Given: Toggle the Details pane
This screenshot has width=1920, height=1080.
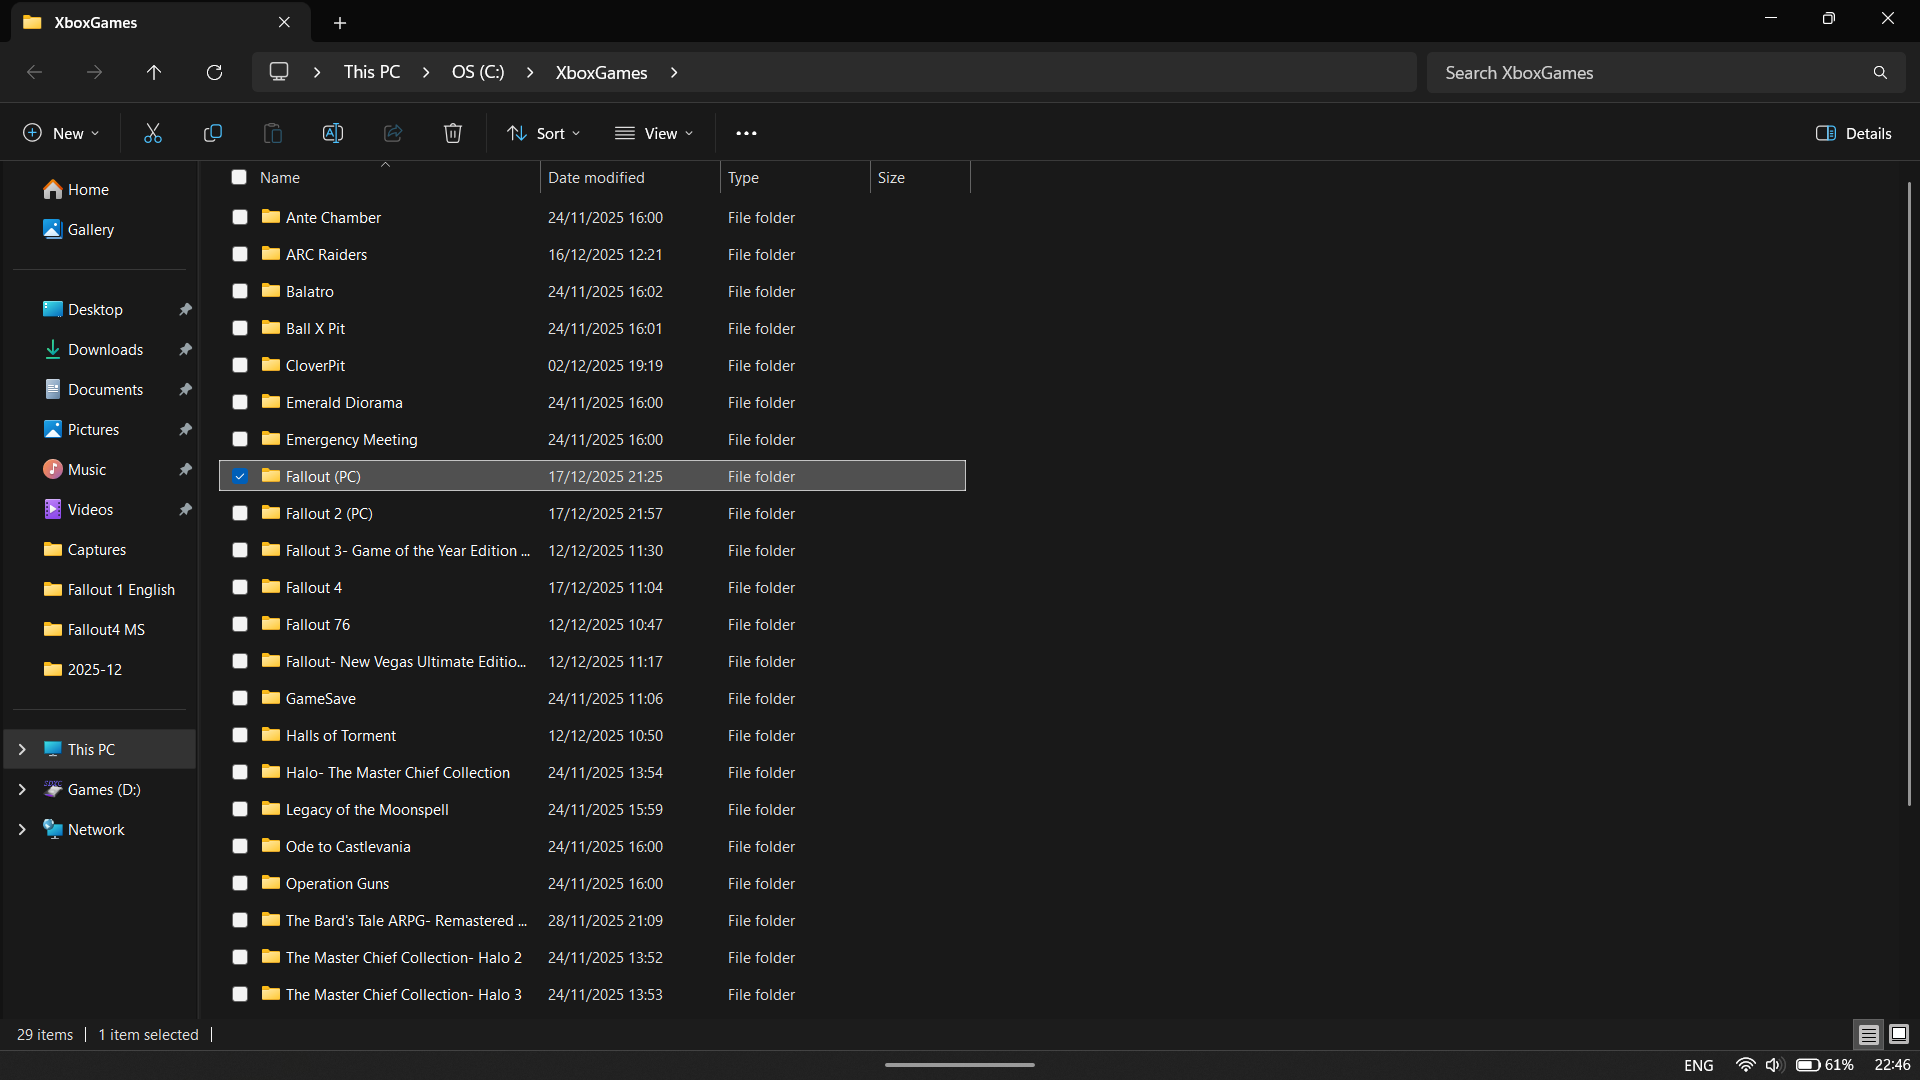Looking at the screenshot, I should tap(1853, 132).
